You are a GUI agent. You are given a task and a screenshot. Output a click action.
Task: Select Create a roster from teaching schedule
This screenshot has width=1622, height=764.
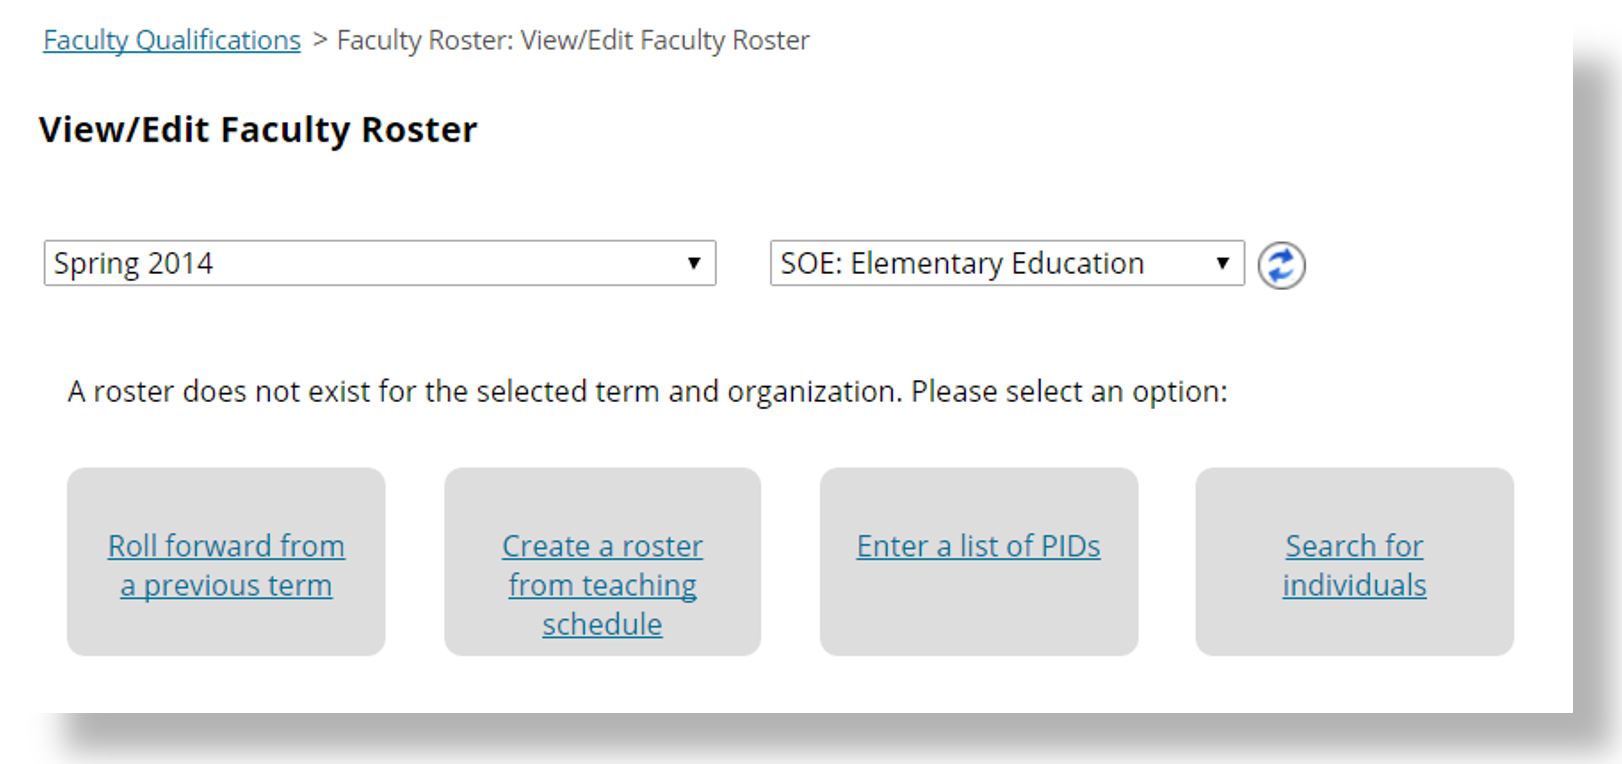pos(602,584)
